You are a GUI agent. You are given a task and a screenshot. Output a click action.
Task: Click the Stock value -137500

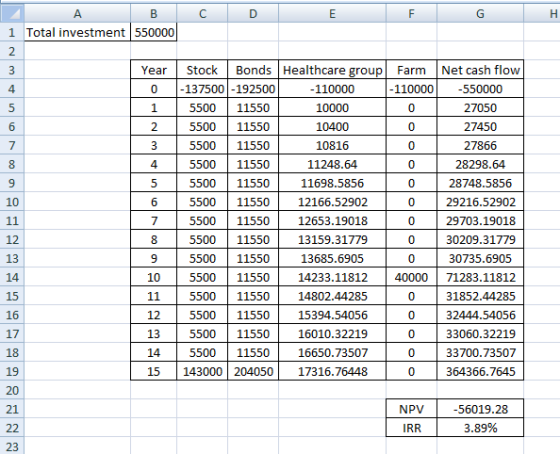pos(202,89)
